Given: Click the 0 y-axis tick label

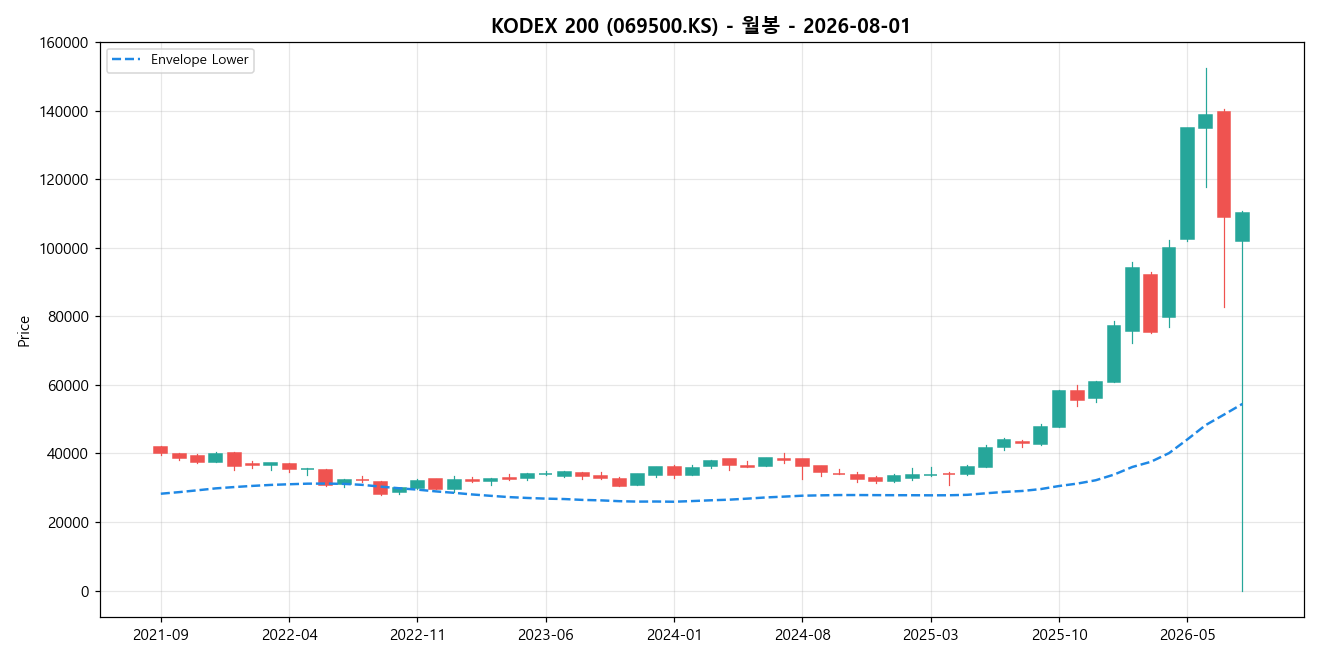Looking at the screenshot, I should (x=85, y=591).
